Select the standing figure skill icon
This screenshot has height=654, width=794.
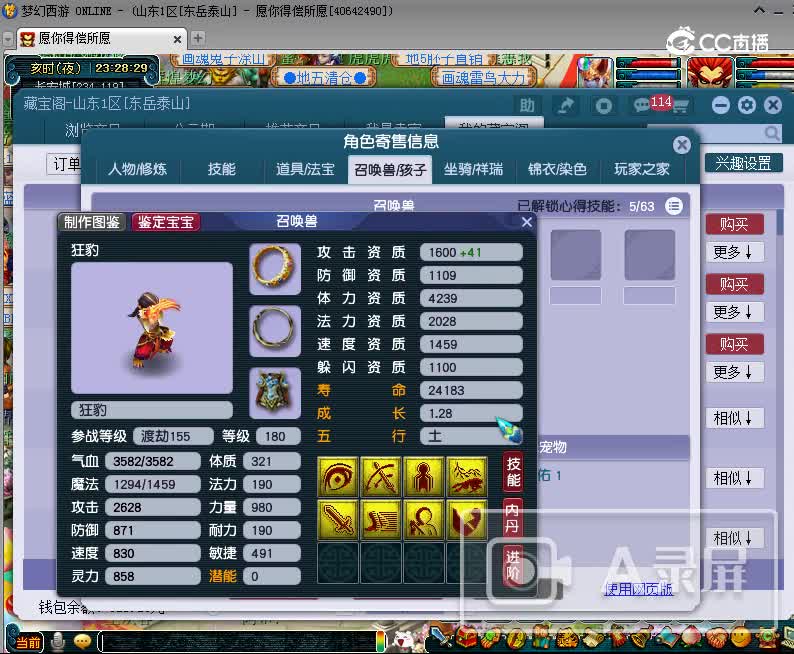pyautogui.click(x=424, y=477)
